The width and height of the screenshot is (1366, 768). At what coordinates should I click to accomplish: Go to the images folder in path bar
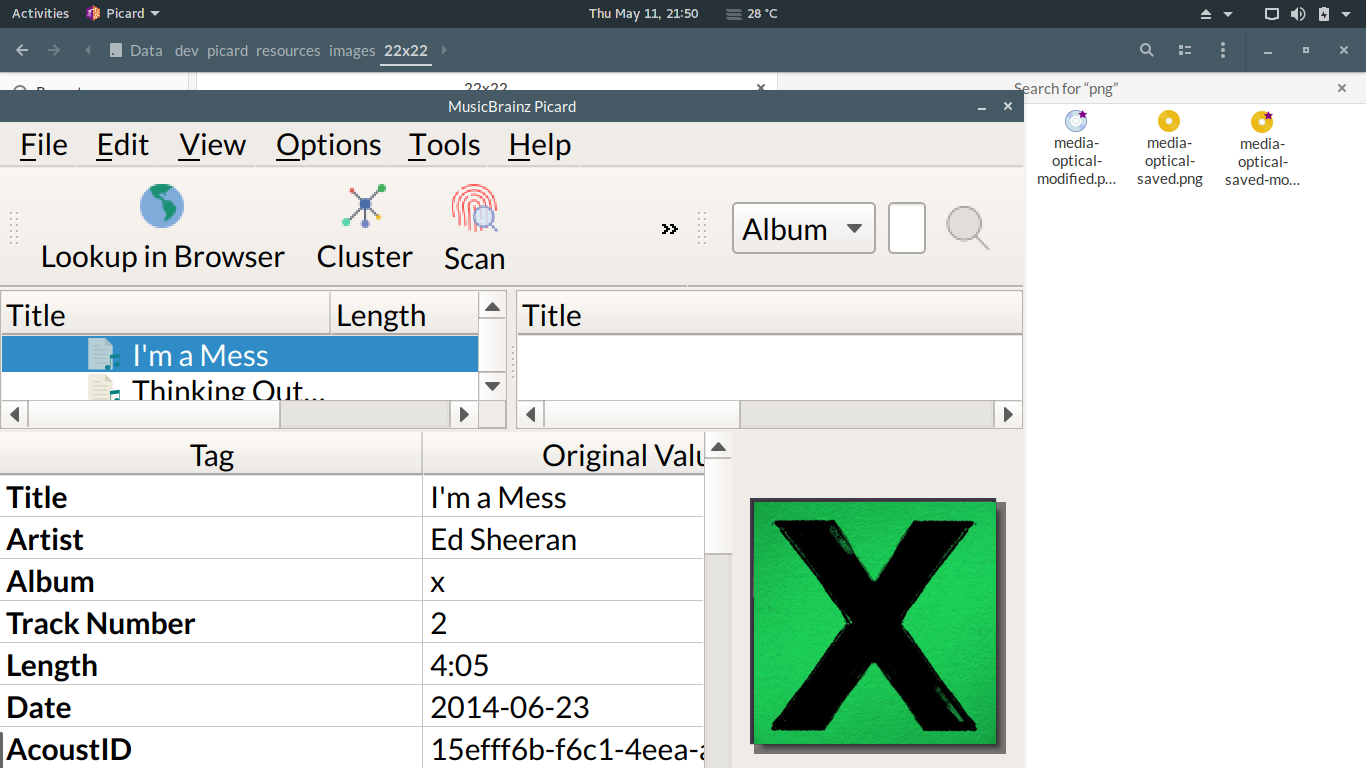[352, 50]
